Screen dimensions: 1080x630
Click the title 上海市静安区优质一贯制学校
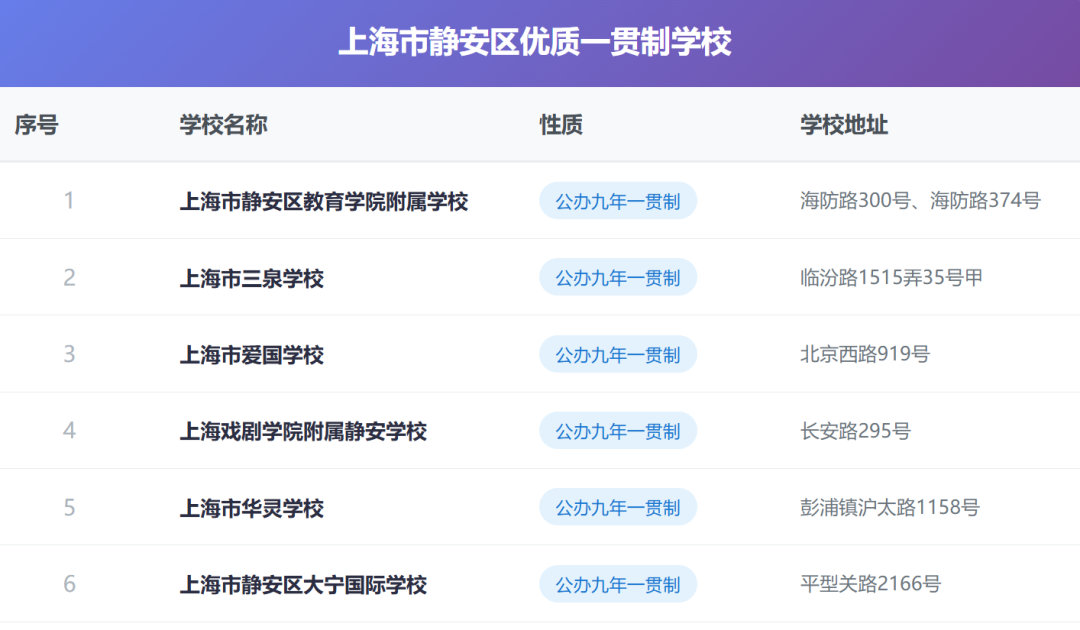click(534, 41)
